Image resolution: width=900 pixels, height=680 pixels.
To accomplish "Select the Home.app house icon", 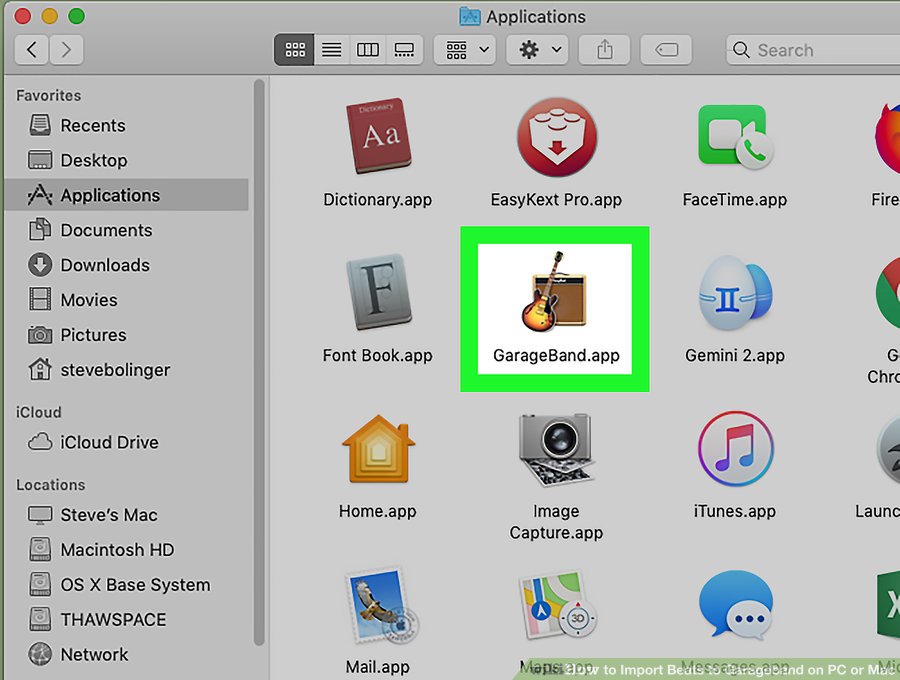I will click(x=378, y=449).
